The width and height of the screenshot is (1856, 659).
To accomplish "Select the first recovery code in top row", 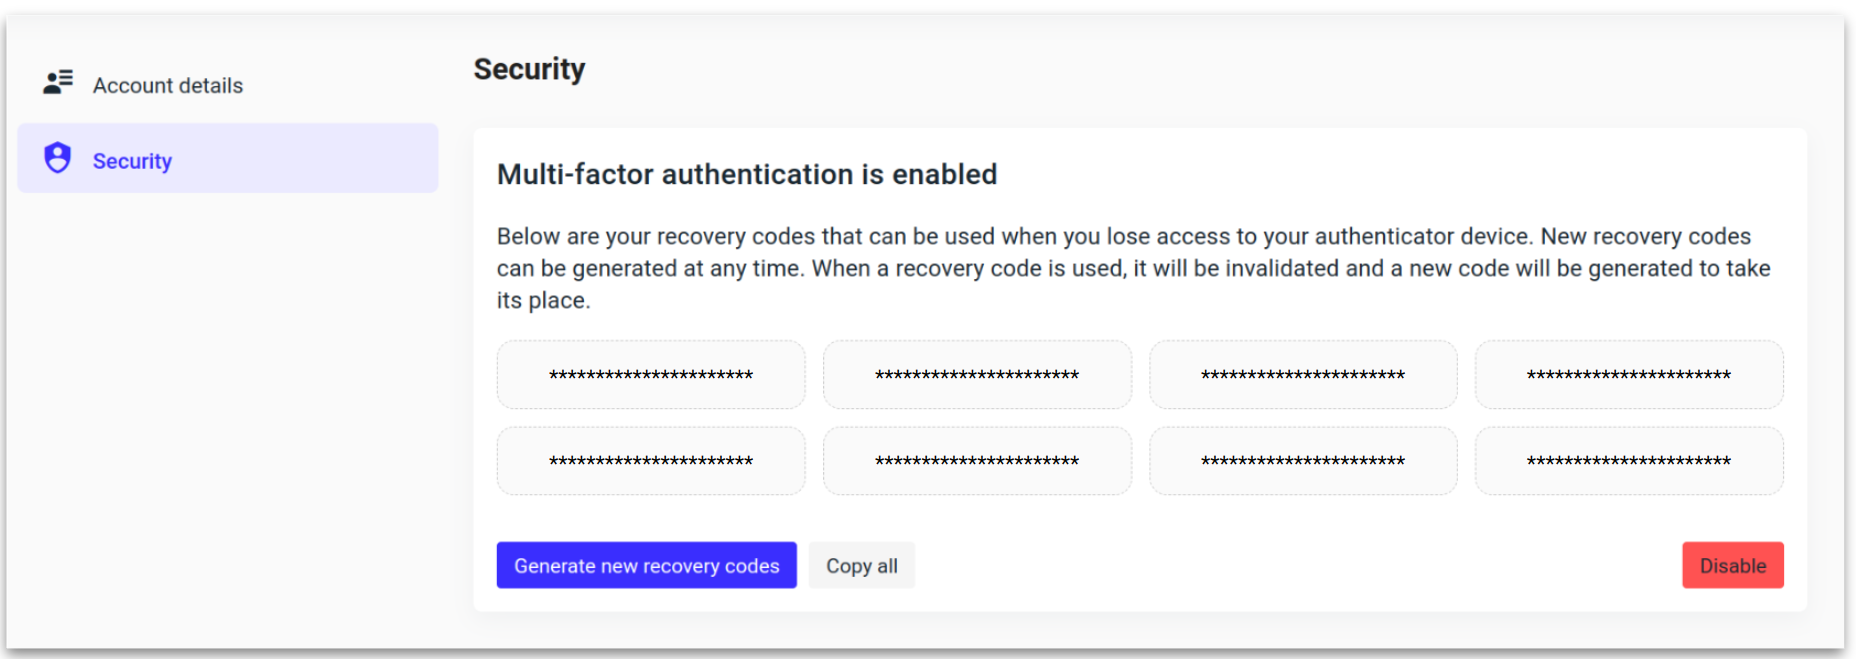I will point(651,375).
